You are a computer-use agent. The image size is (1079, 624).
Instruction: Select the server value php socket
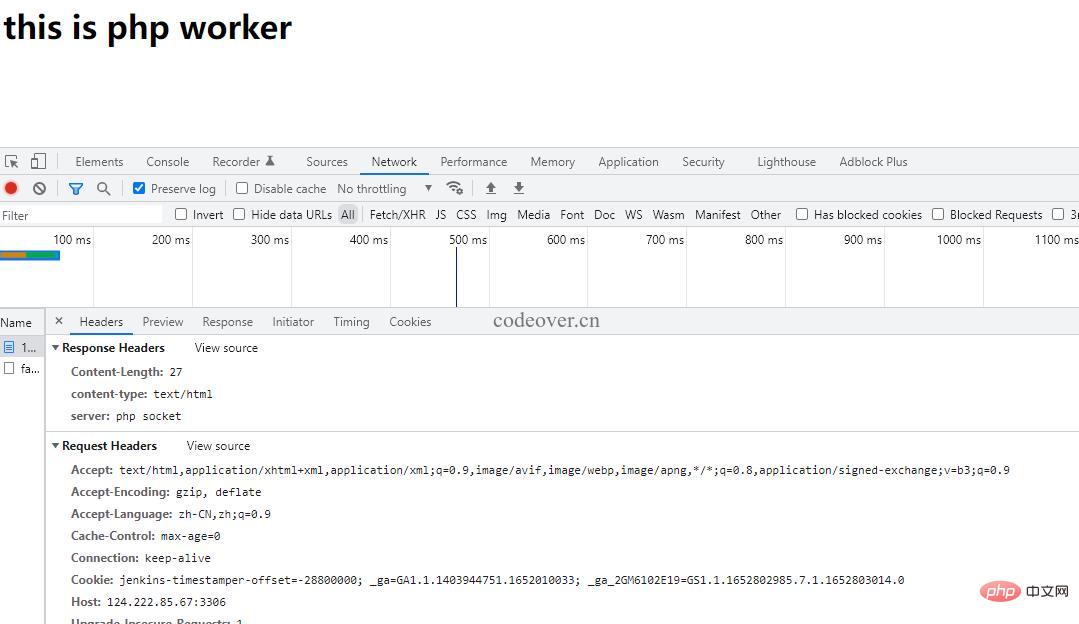pos(148,416)
